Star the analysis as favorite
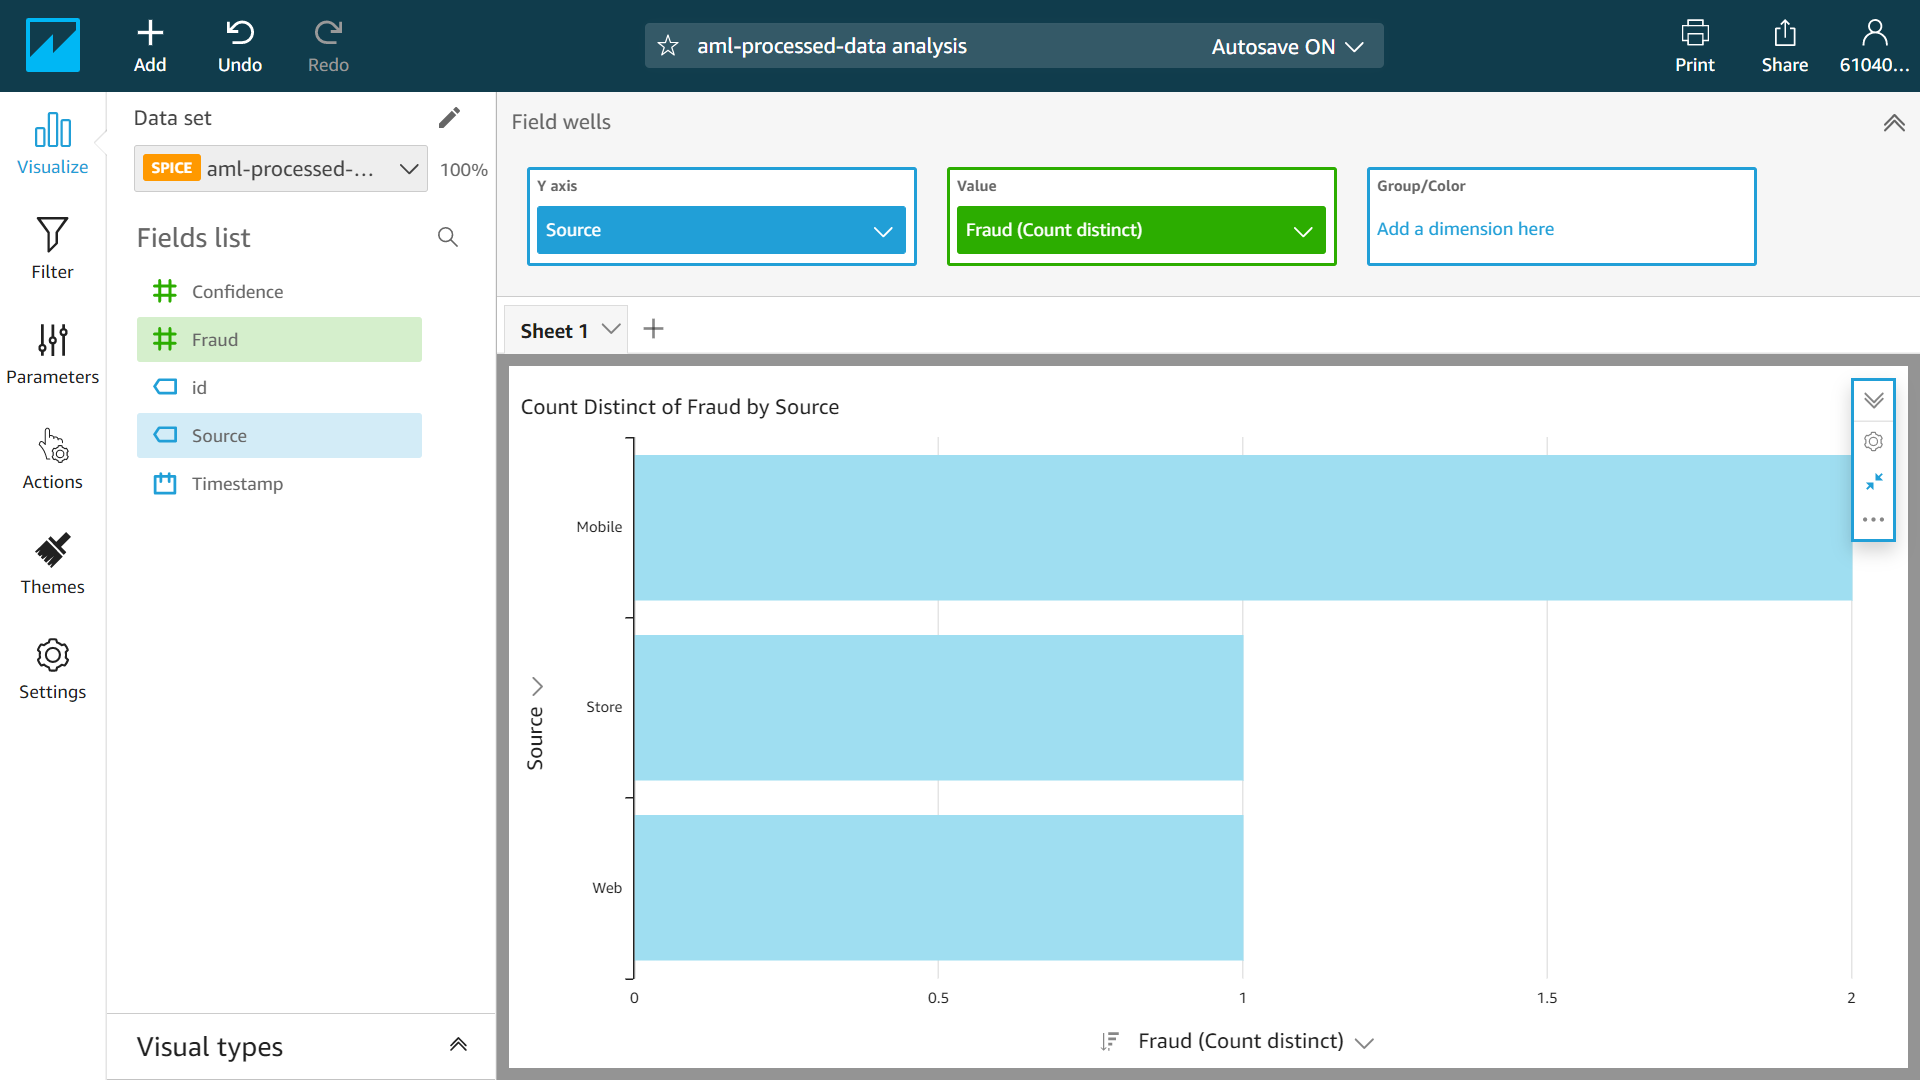Image resolution: width=1920 pixels, height=1080 pixels. coord(668,46)
